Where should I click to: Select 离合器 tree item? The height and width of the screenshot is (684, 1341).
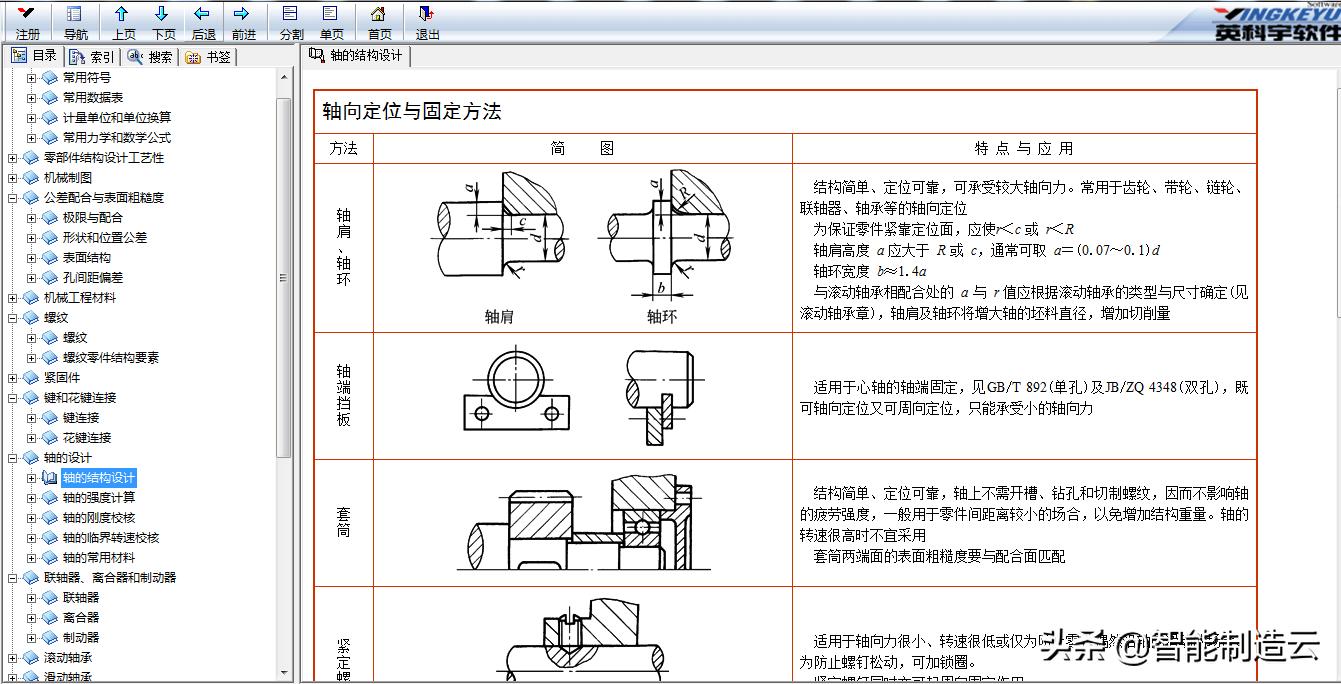click(81, 617)
